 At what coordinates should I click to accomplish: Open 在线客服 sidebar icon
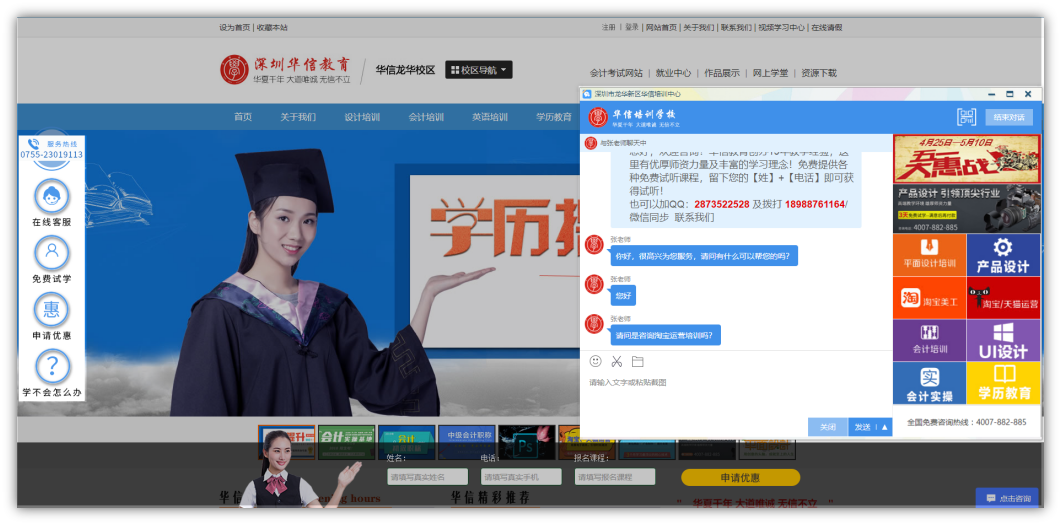51,197
